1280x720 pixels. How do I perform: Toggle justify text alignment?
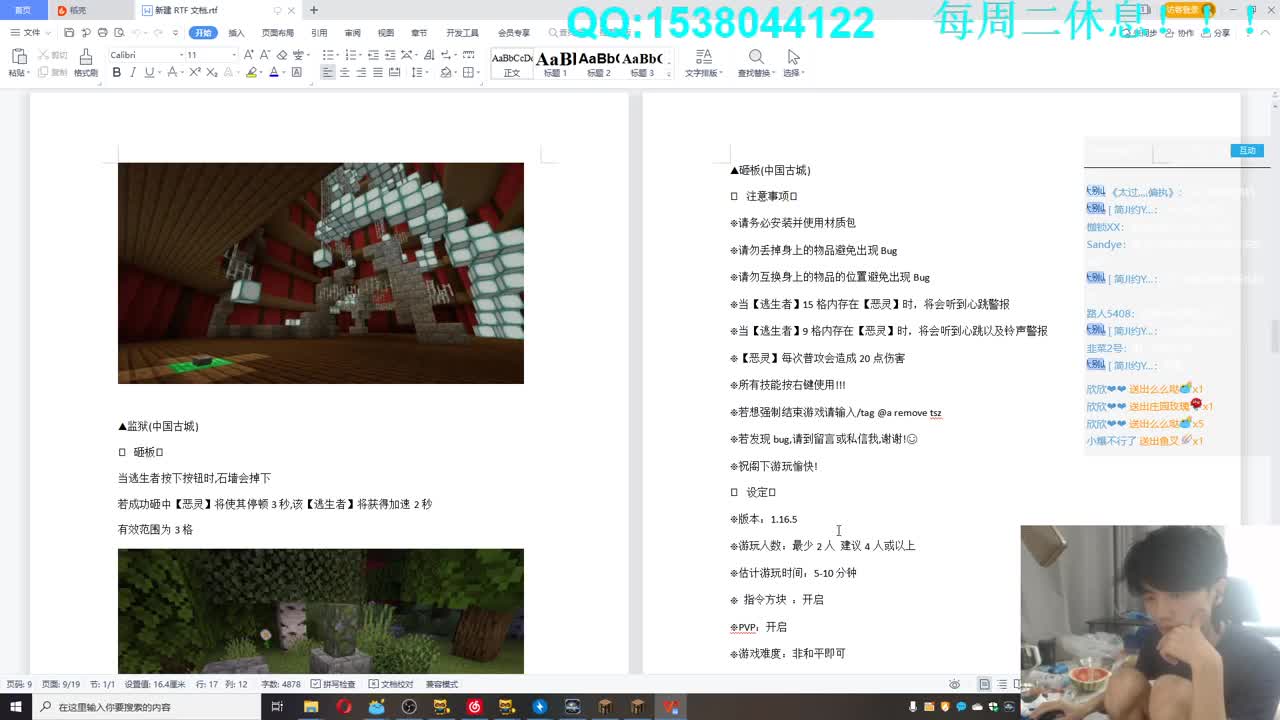pos(378,73)
